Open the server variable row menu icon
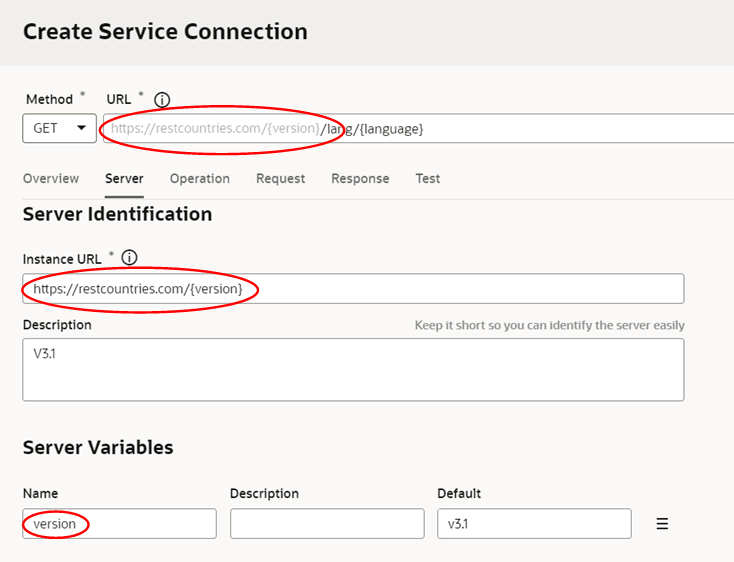Screen dimensions: 734x562 click(x=661, y=524)
